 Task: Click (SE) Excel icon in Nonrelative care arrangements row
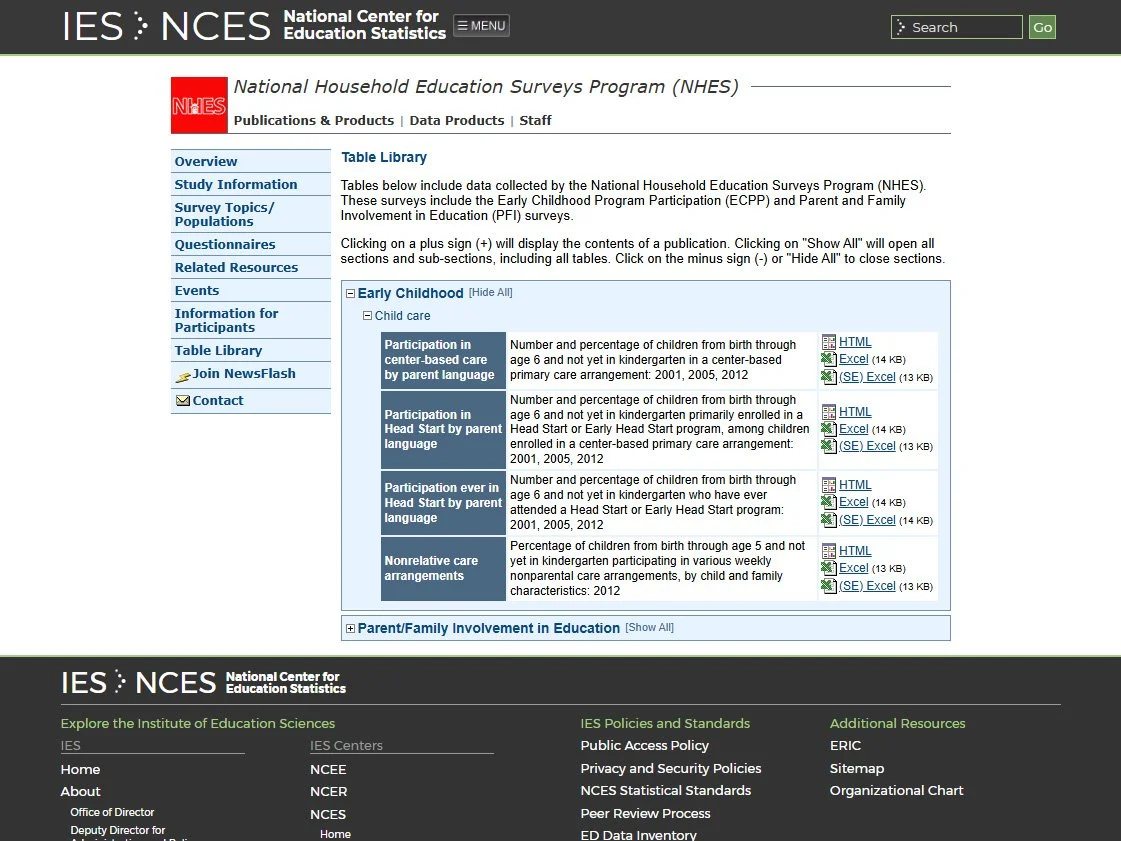pyautogui.click(x=829, y=586)
